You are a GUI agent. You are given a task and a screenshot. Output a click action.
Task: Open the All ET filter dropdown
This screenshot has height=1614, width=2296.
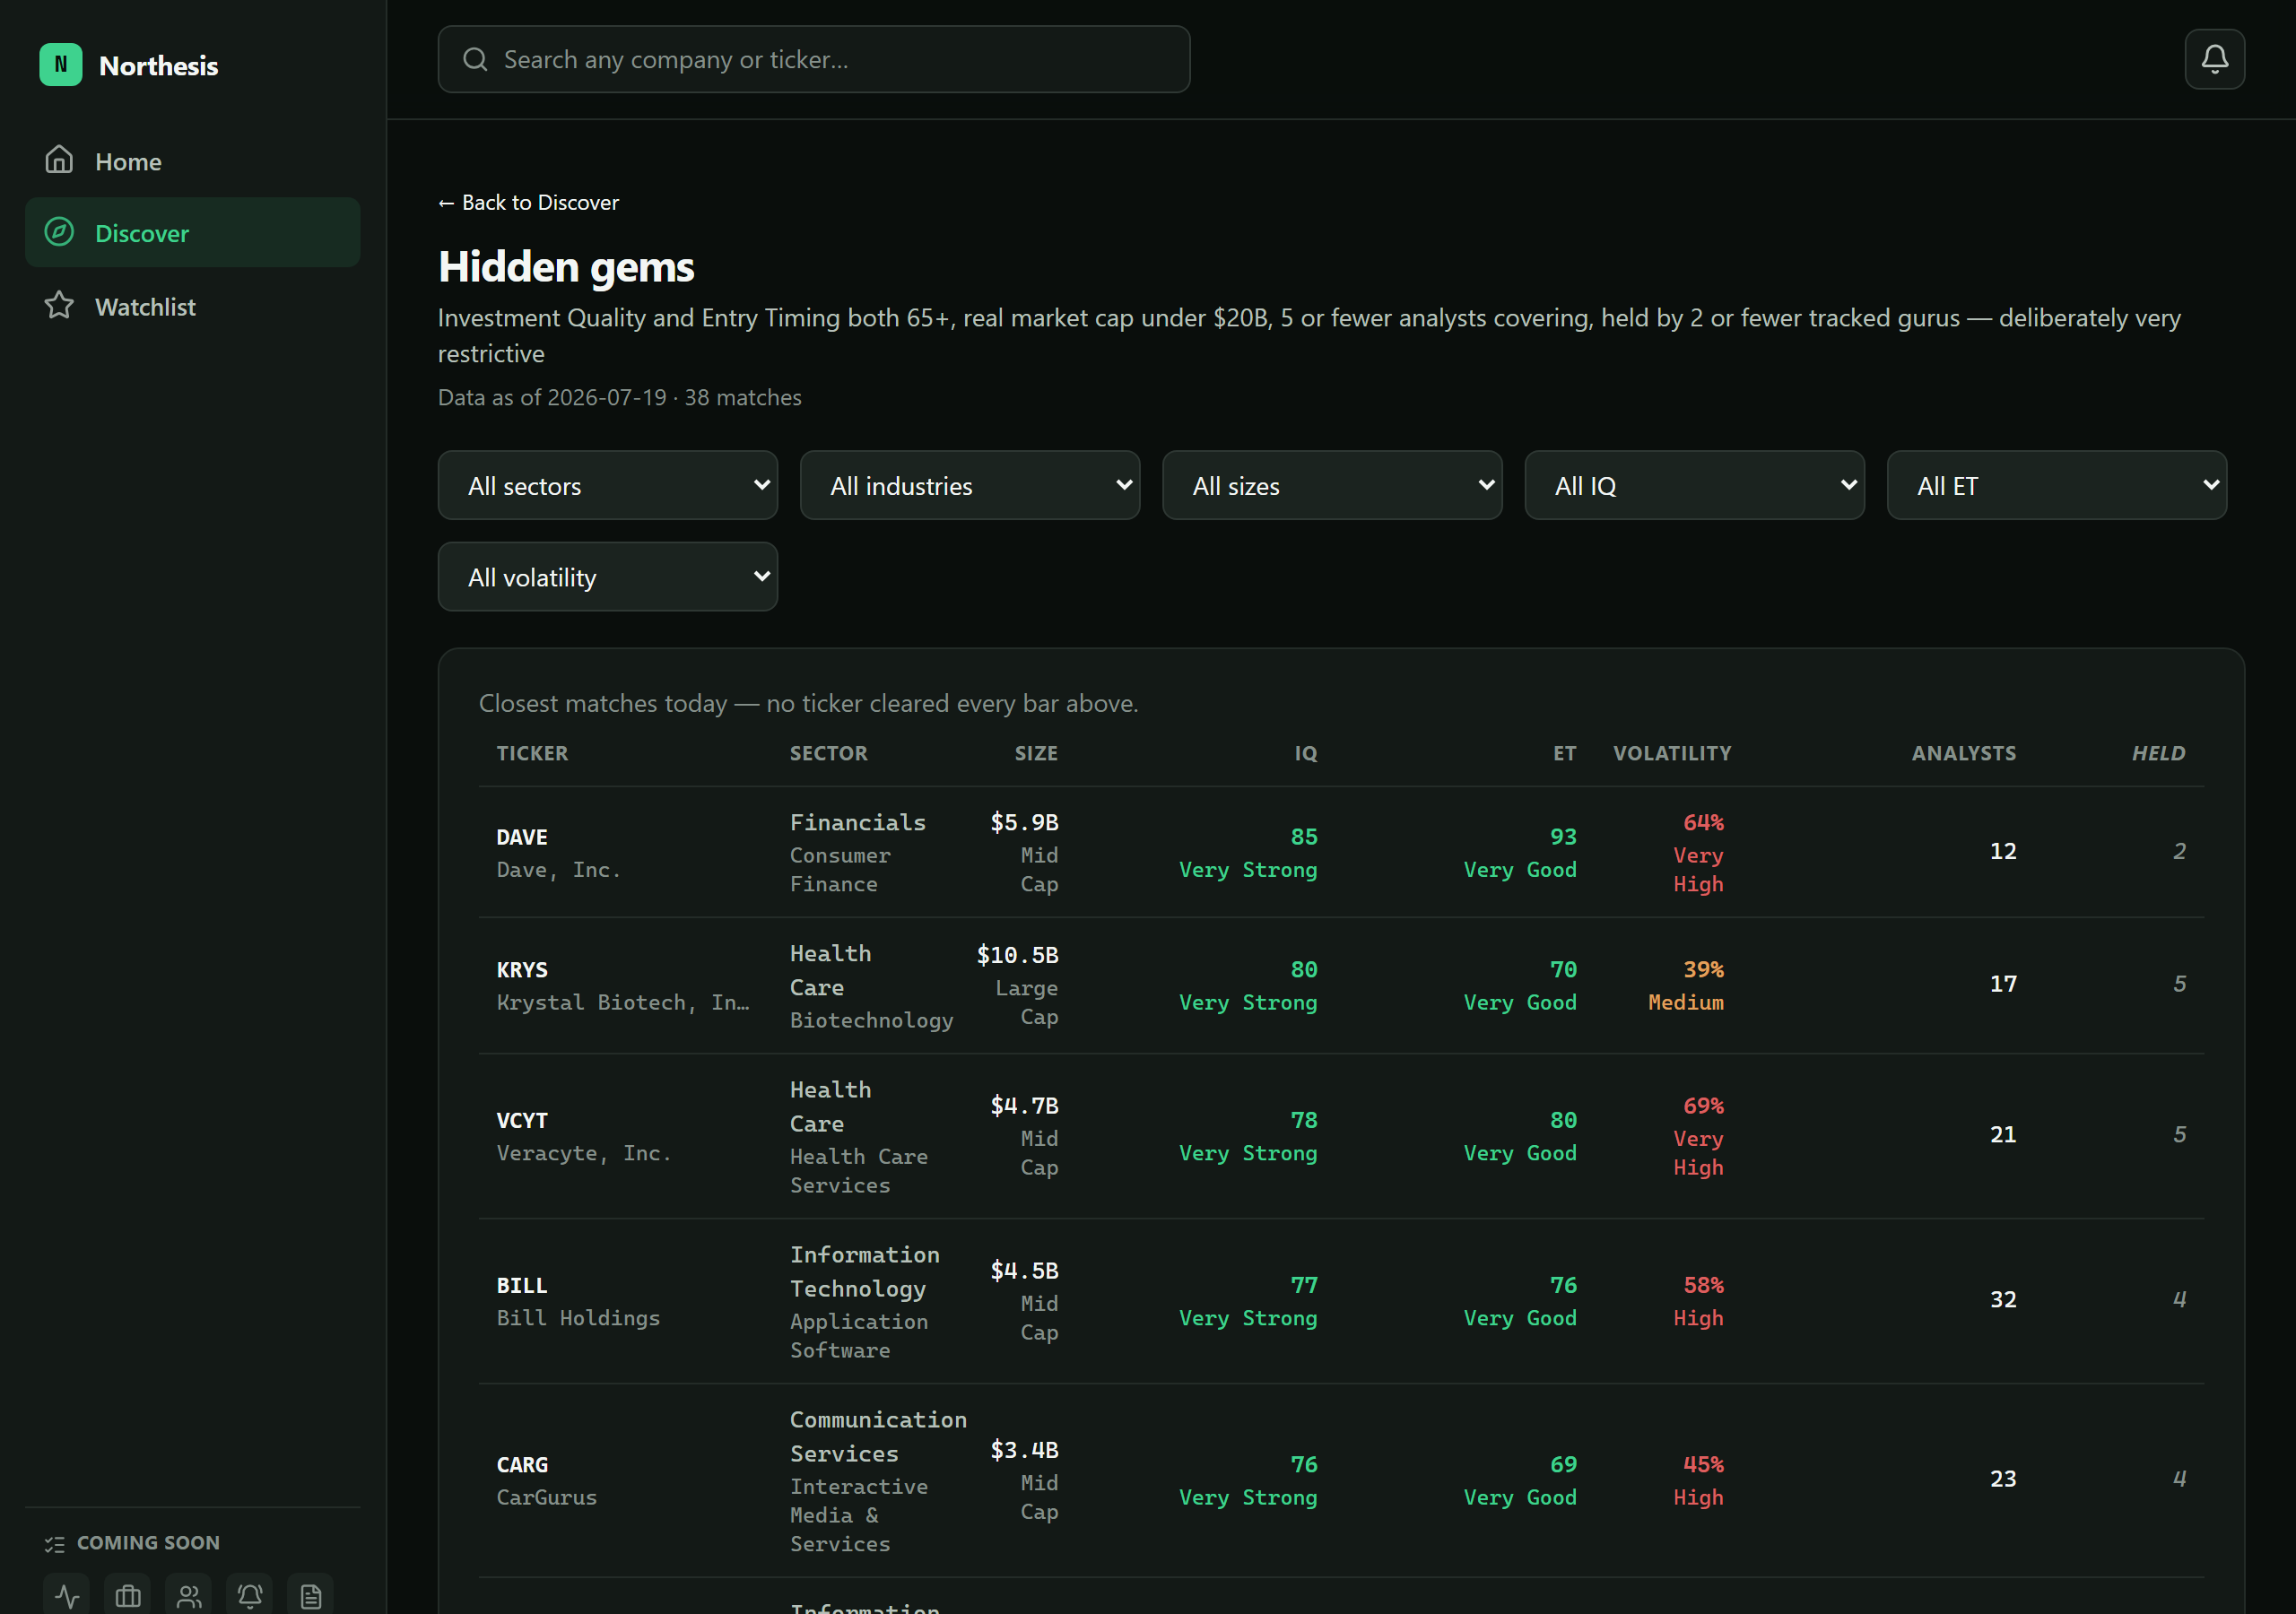coord(2056,485)
